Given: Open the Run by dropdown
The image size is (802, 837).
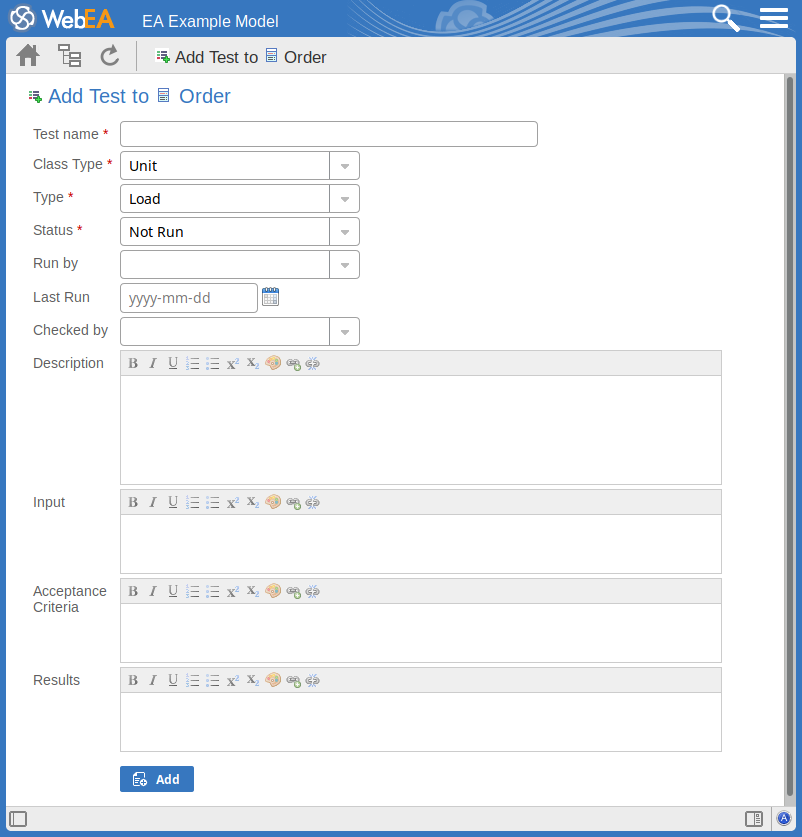Looking at the screenshot, I should click(x=344, y=265).
